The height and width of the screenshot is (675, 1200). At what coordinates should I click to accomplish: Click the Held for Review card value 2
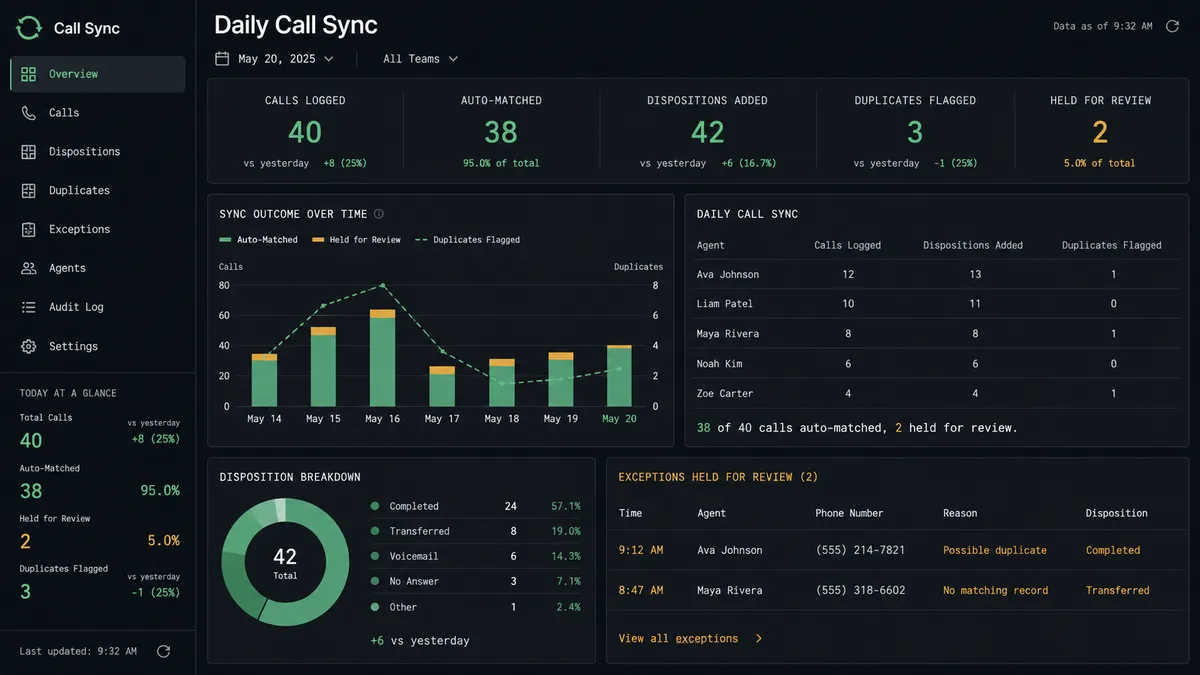[1100, 132]
